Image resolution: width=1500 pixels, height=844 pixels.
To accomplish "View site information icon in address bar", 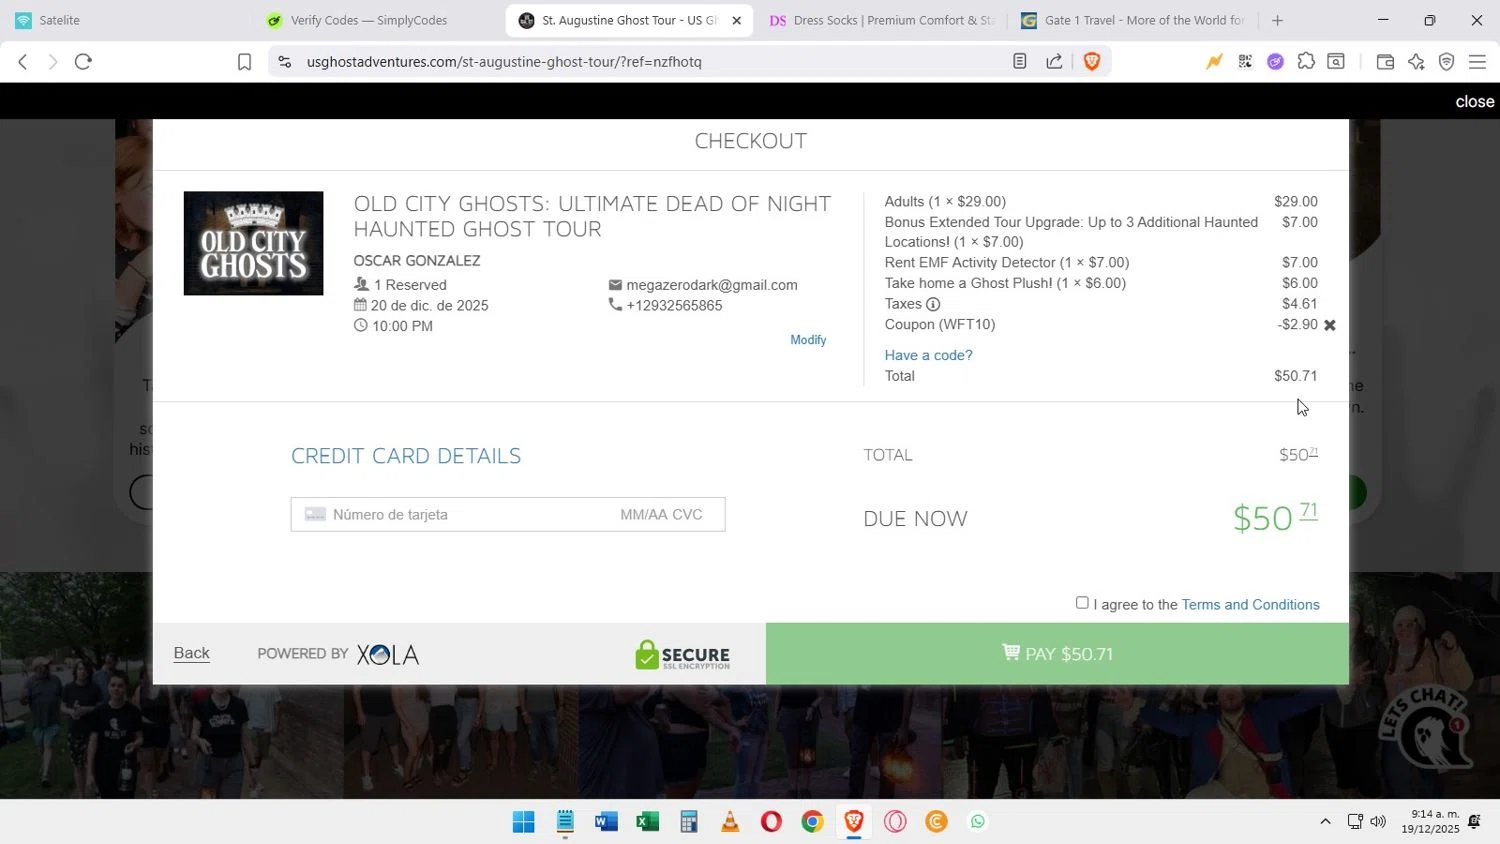I will (284, 62).
